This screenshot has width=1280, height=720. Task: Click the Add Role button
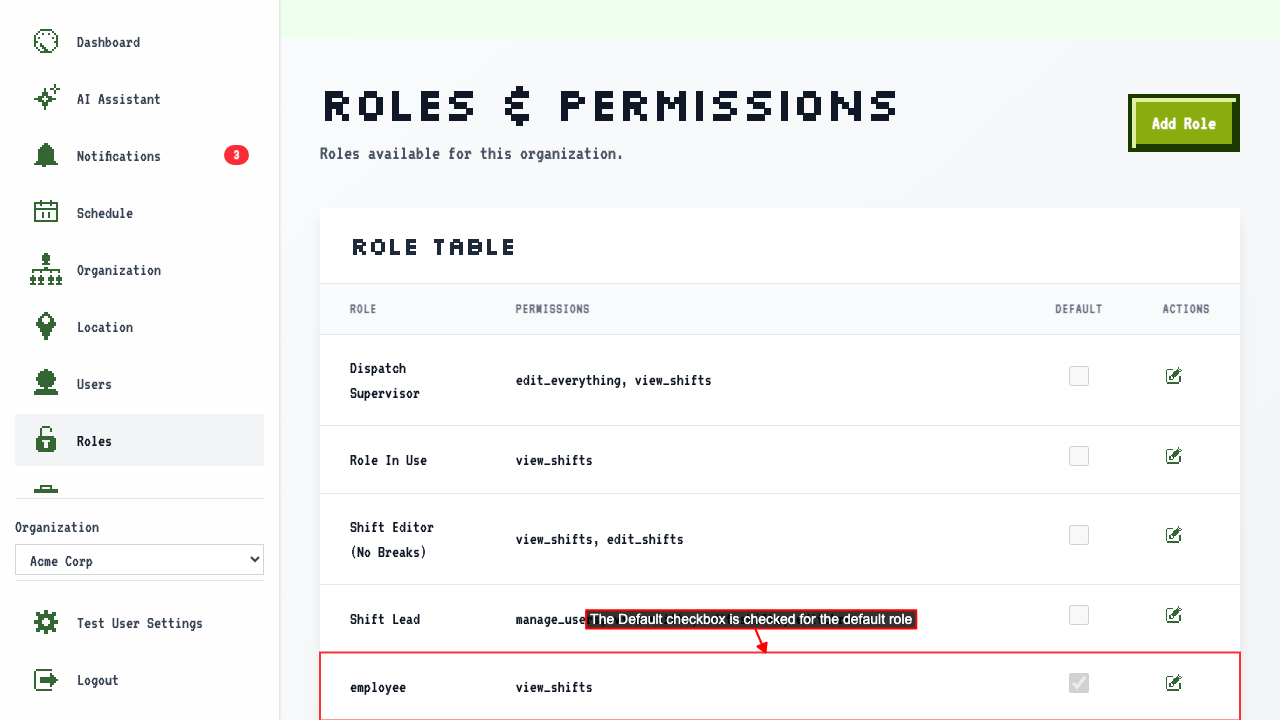tap(1184, 123)
